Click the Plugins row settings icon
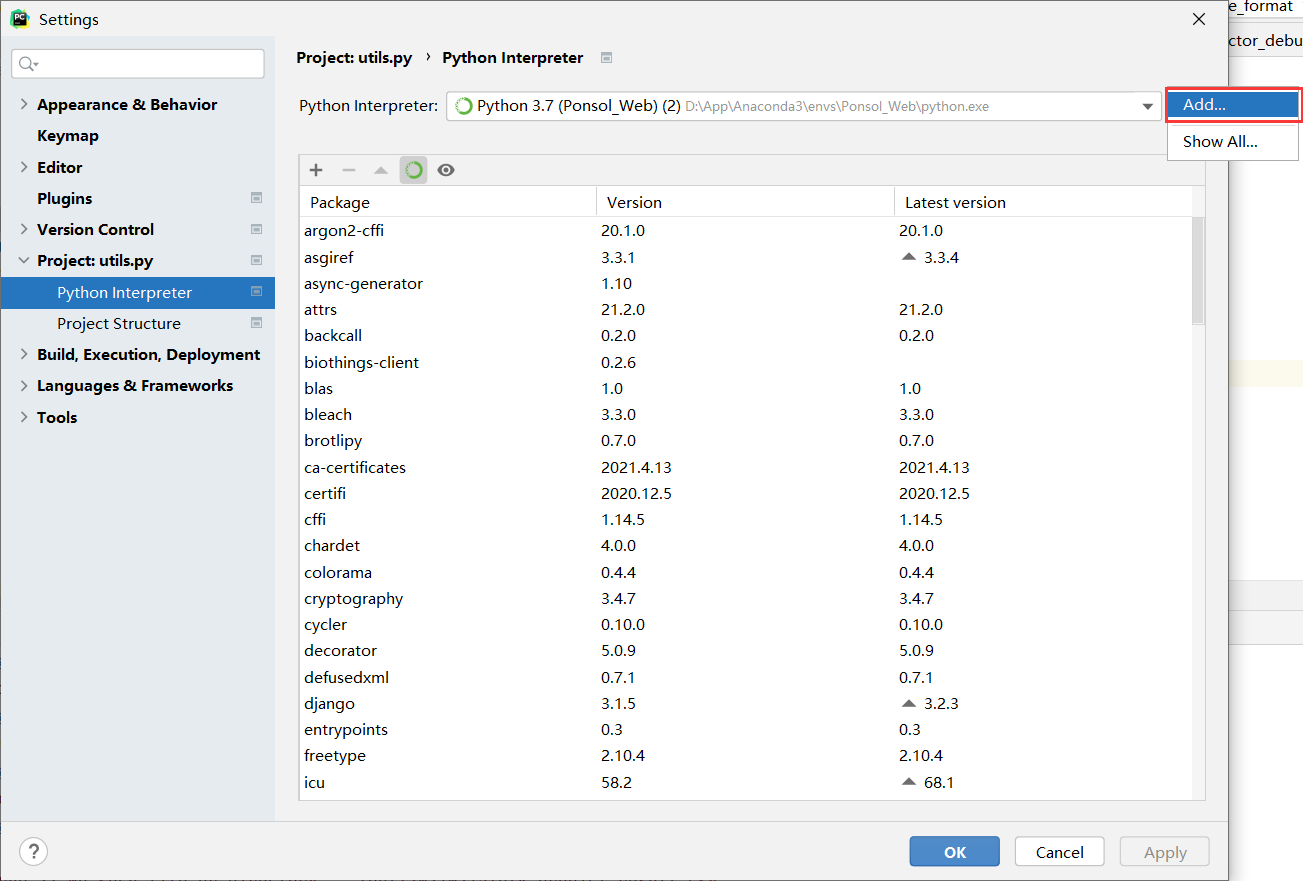Image resolution: width=1303 pixels, height=881 pixels. (257, 198)
